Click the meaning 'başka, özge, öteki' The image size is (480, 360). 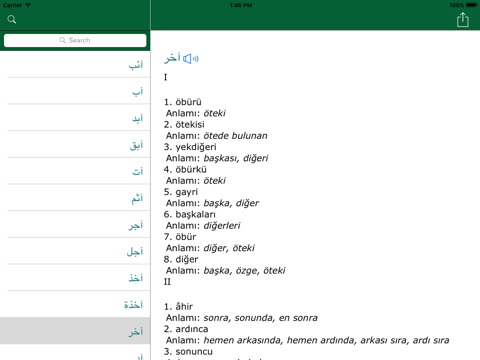[x=244, y=271]
